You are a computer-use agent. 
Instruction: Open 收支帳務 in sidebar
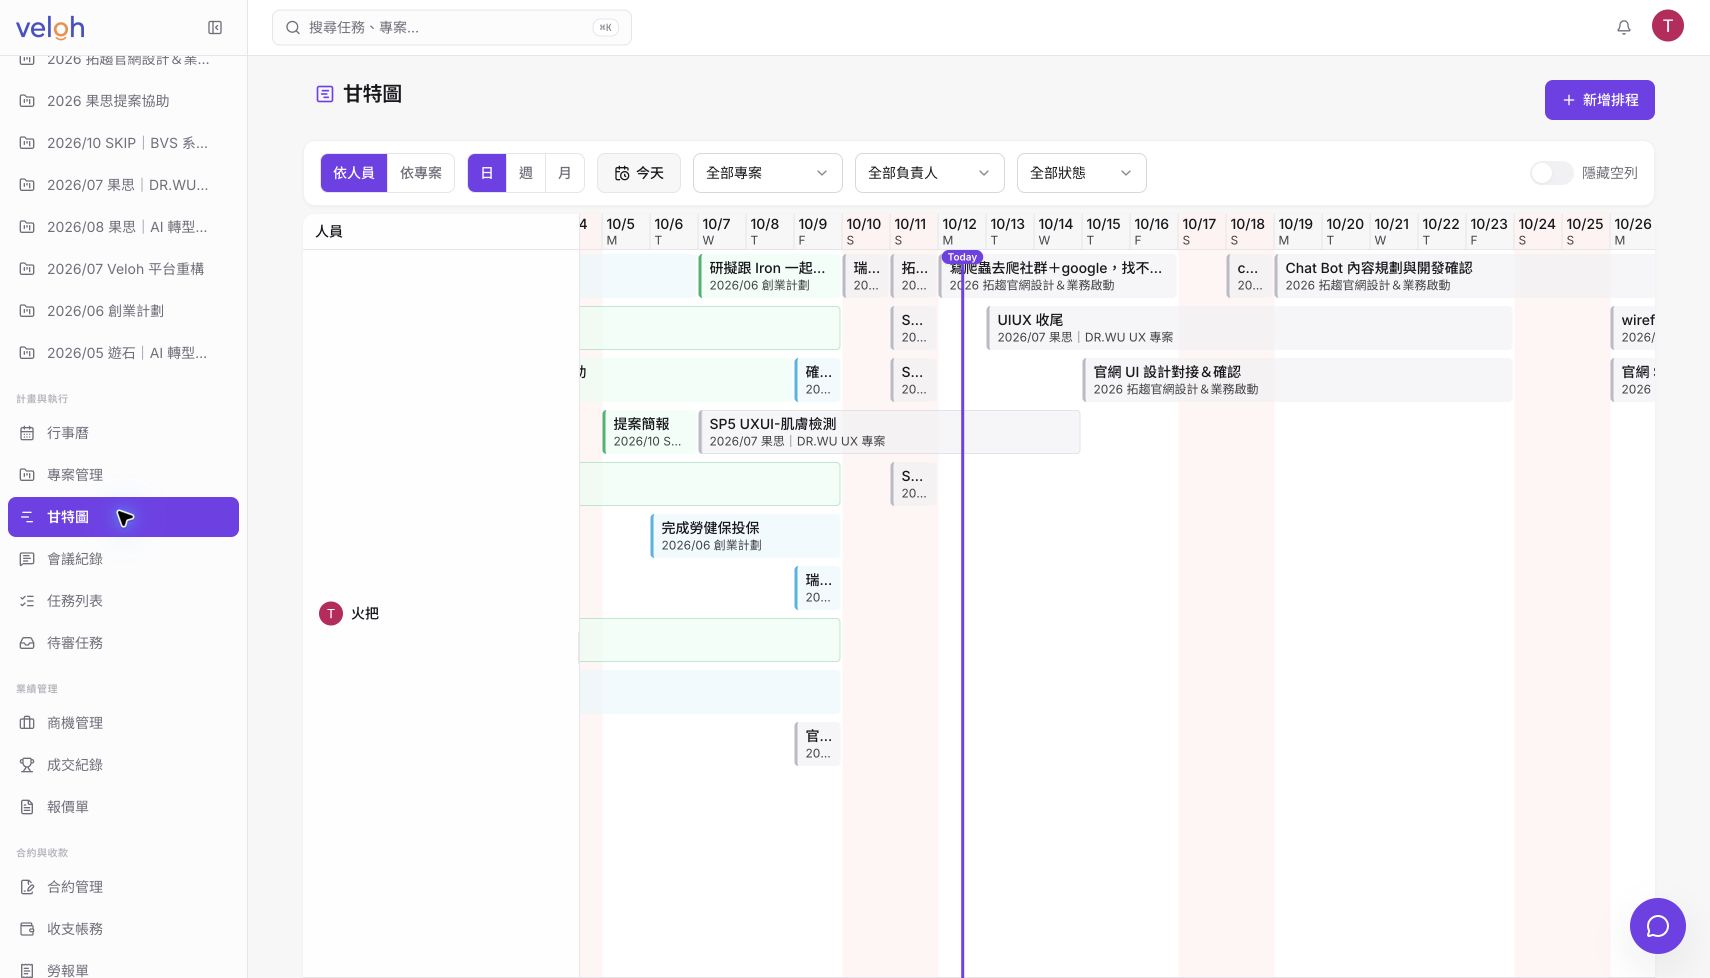123,929
